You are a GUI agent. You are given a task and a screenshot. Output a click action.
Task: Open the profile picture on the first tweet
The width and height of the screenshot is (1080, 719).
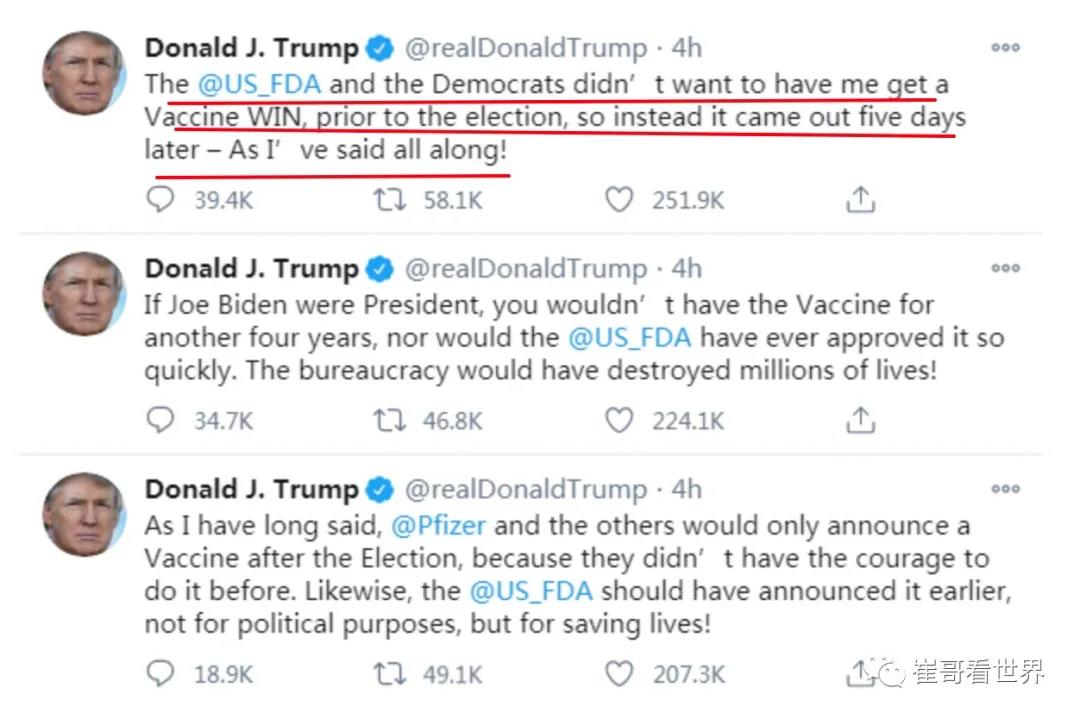(84, 73)
